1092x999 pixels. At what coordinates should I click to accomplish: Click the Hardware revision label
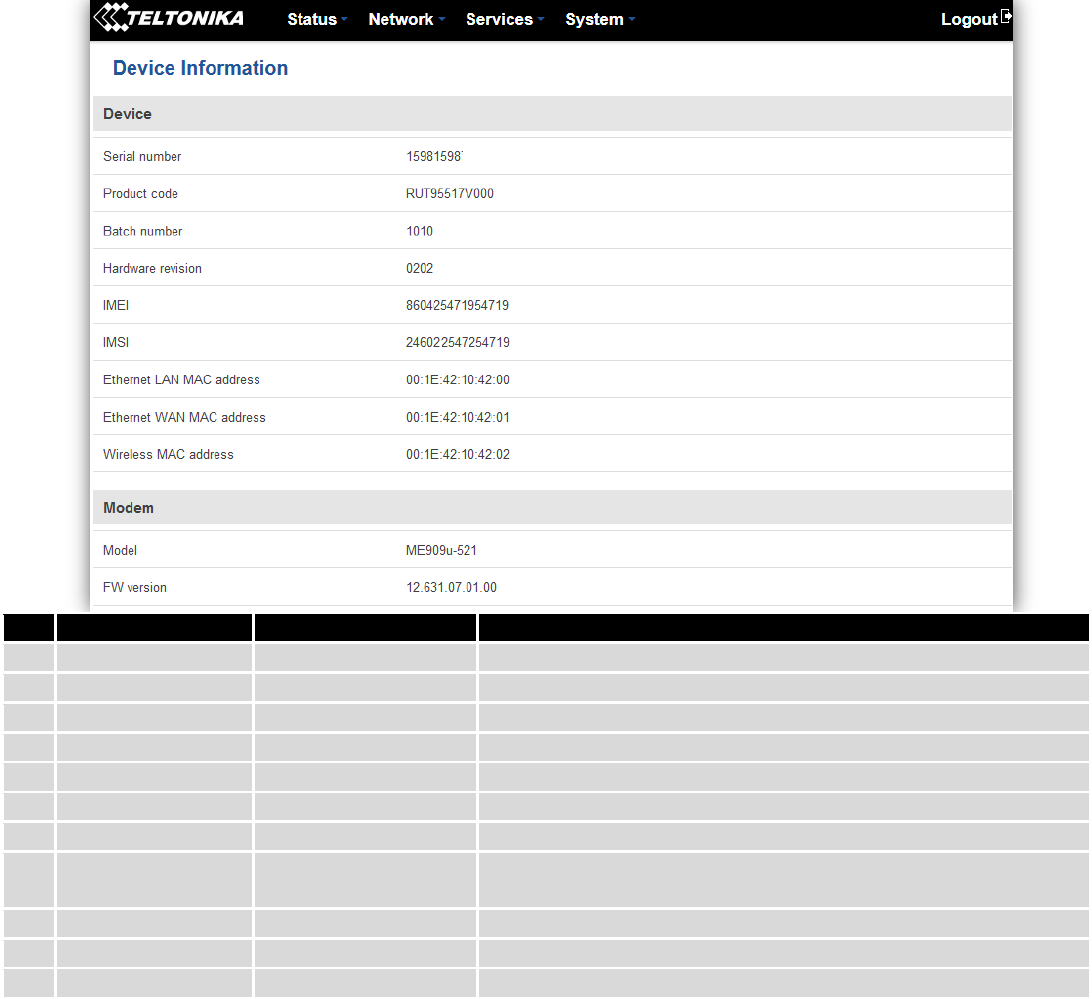[152, 268]
